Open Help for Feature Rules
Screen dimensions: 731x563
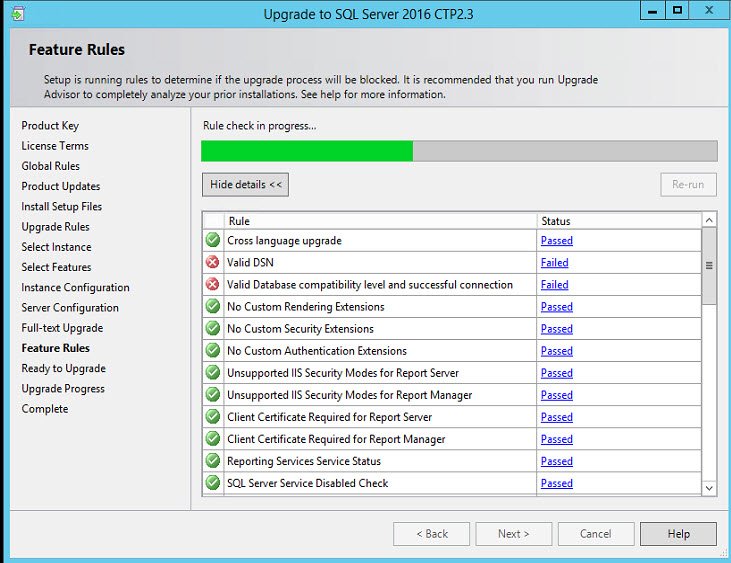[678, 534]
